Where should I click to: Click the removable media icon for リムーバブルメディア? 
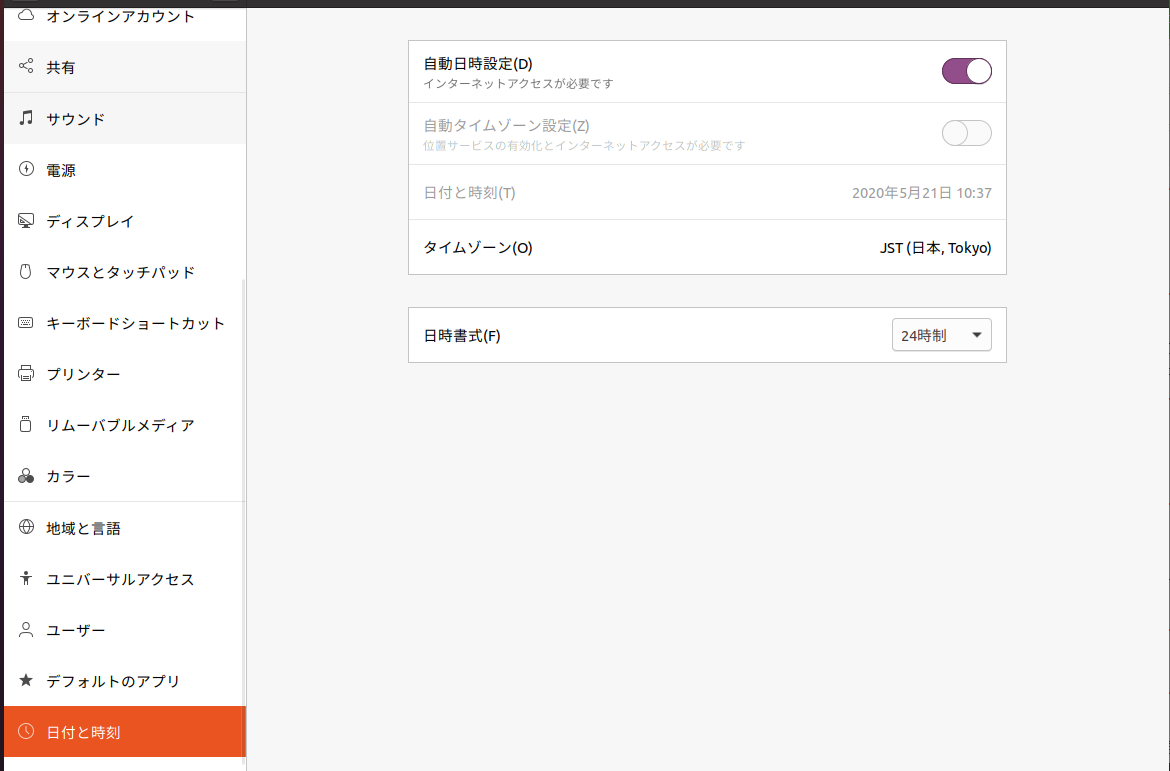26,424
